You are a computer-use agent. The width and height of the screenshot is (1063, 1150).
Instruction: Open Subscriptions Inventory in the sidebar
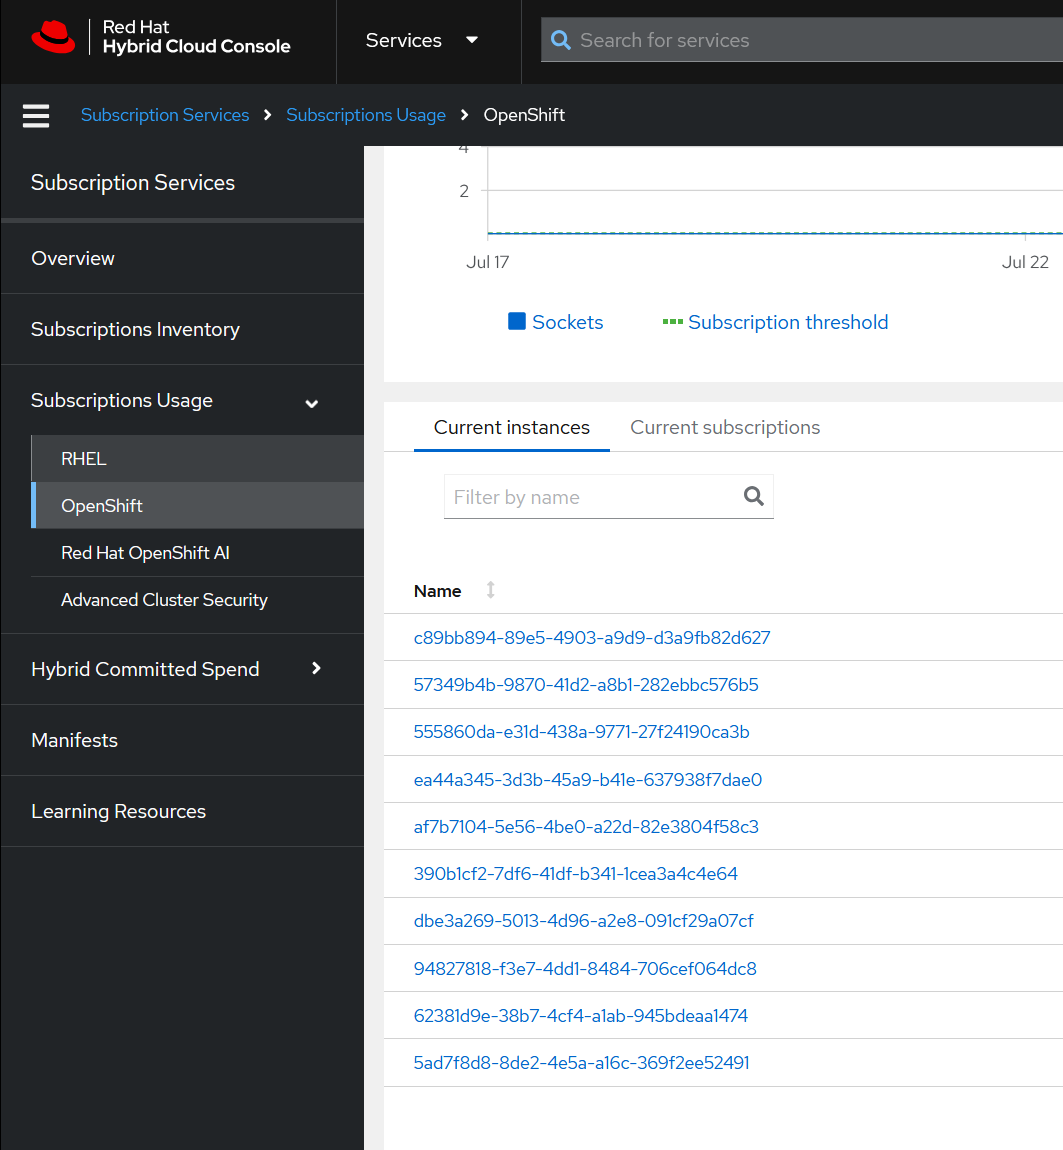[135, 329]
